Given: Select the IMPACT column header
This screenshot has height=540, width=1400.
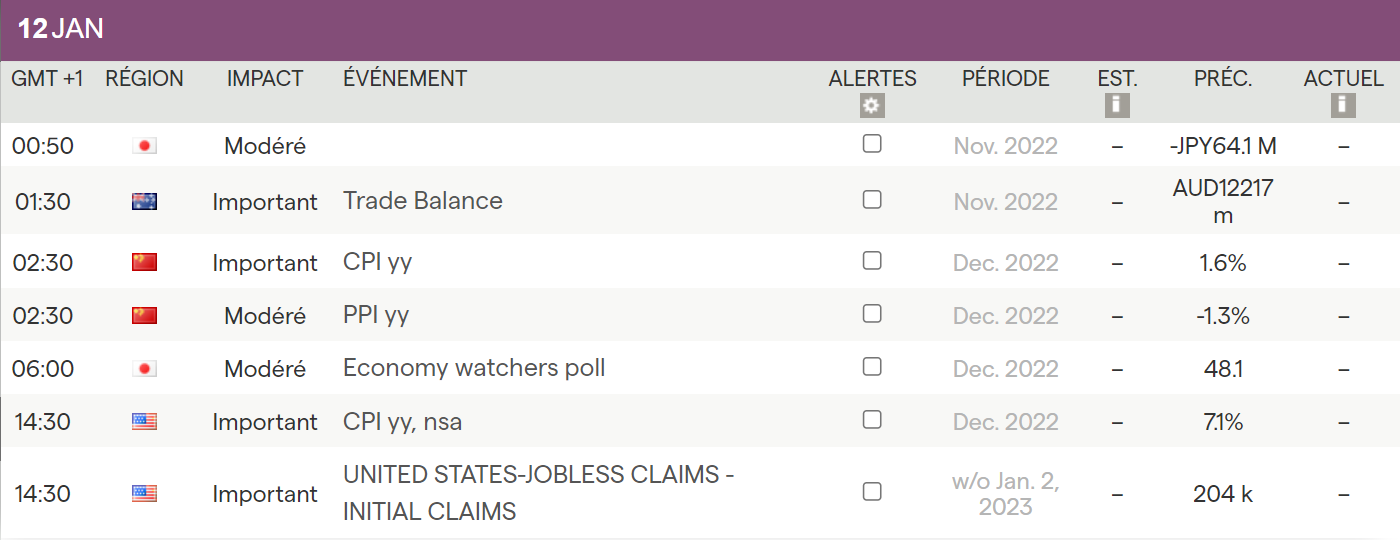Looking at the screenshot, I should 265,79.
